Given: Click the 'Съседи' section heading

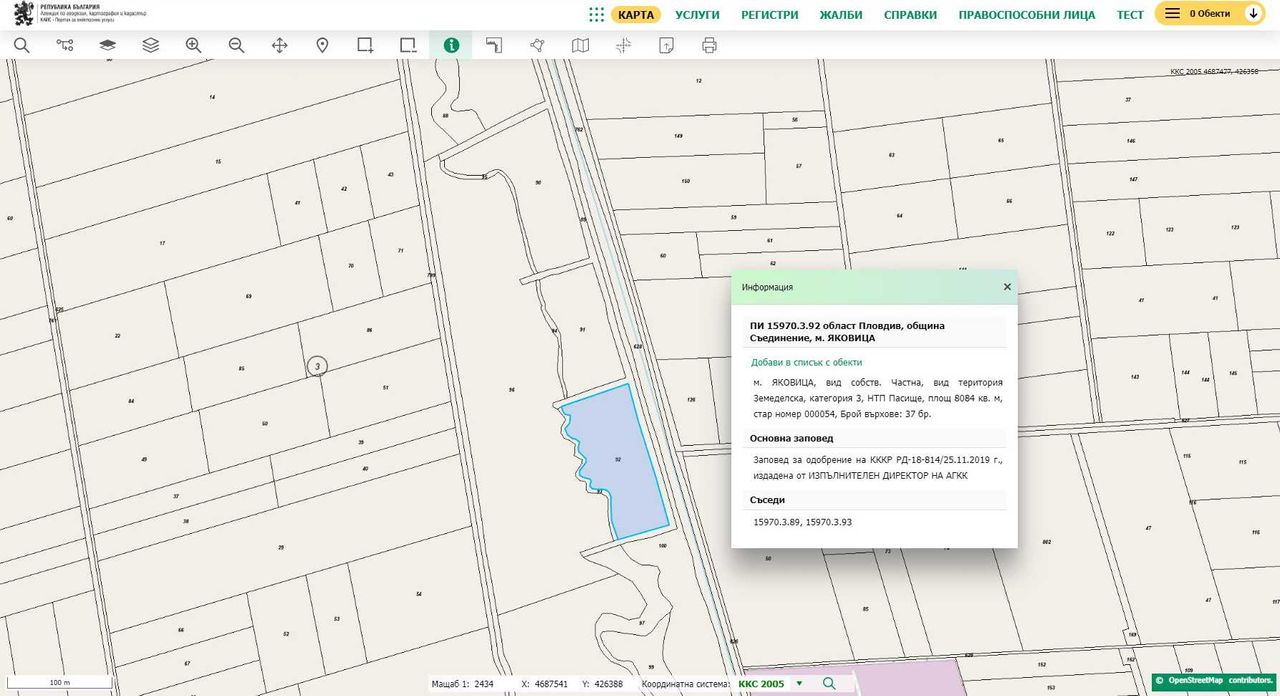Looking at the screenshot, I should pos(768,500).
